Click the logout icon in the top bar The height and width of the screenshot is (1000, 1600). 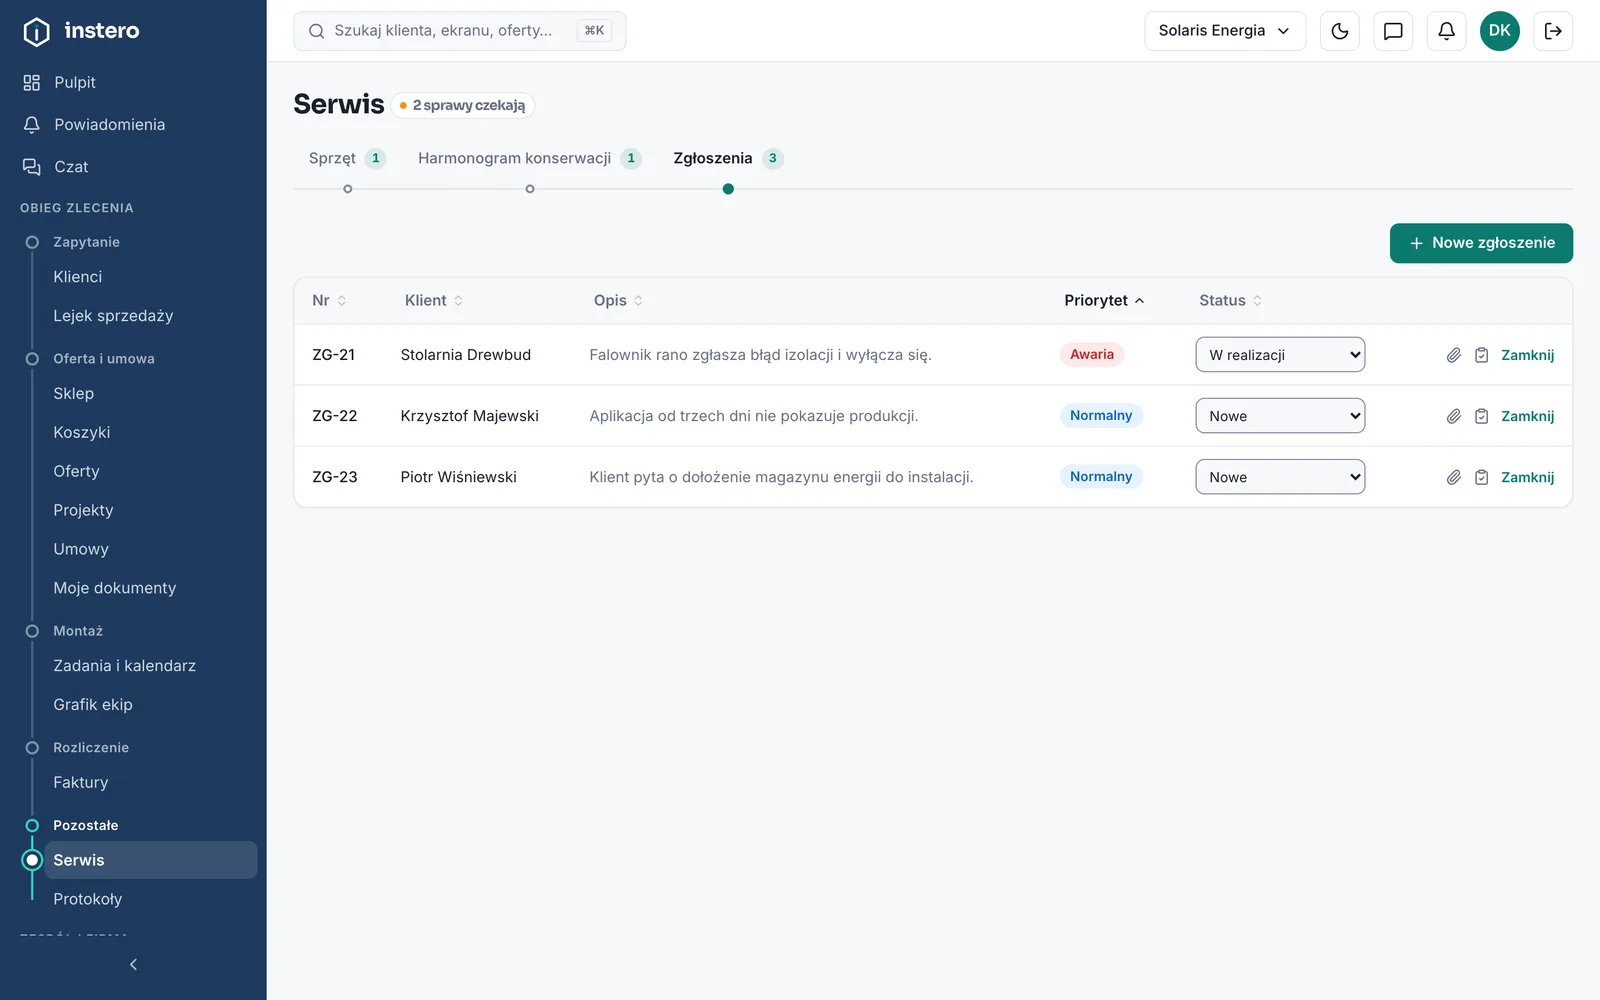click(1553, 31)
